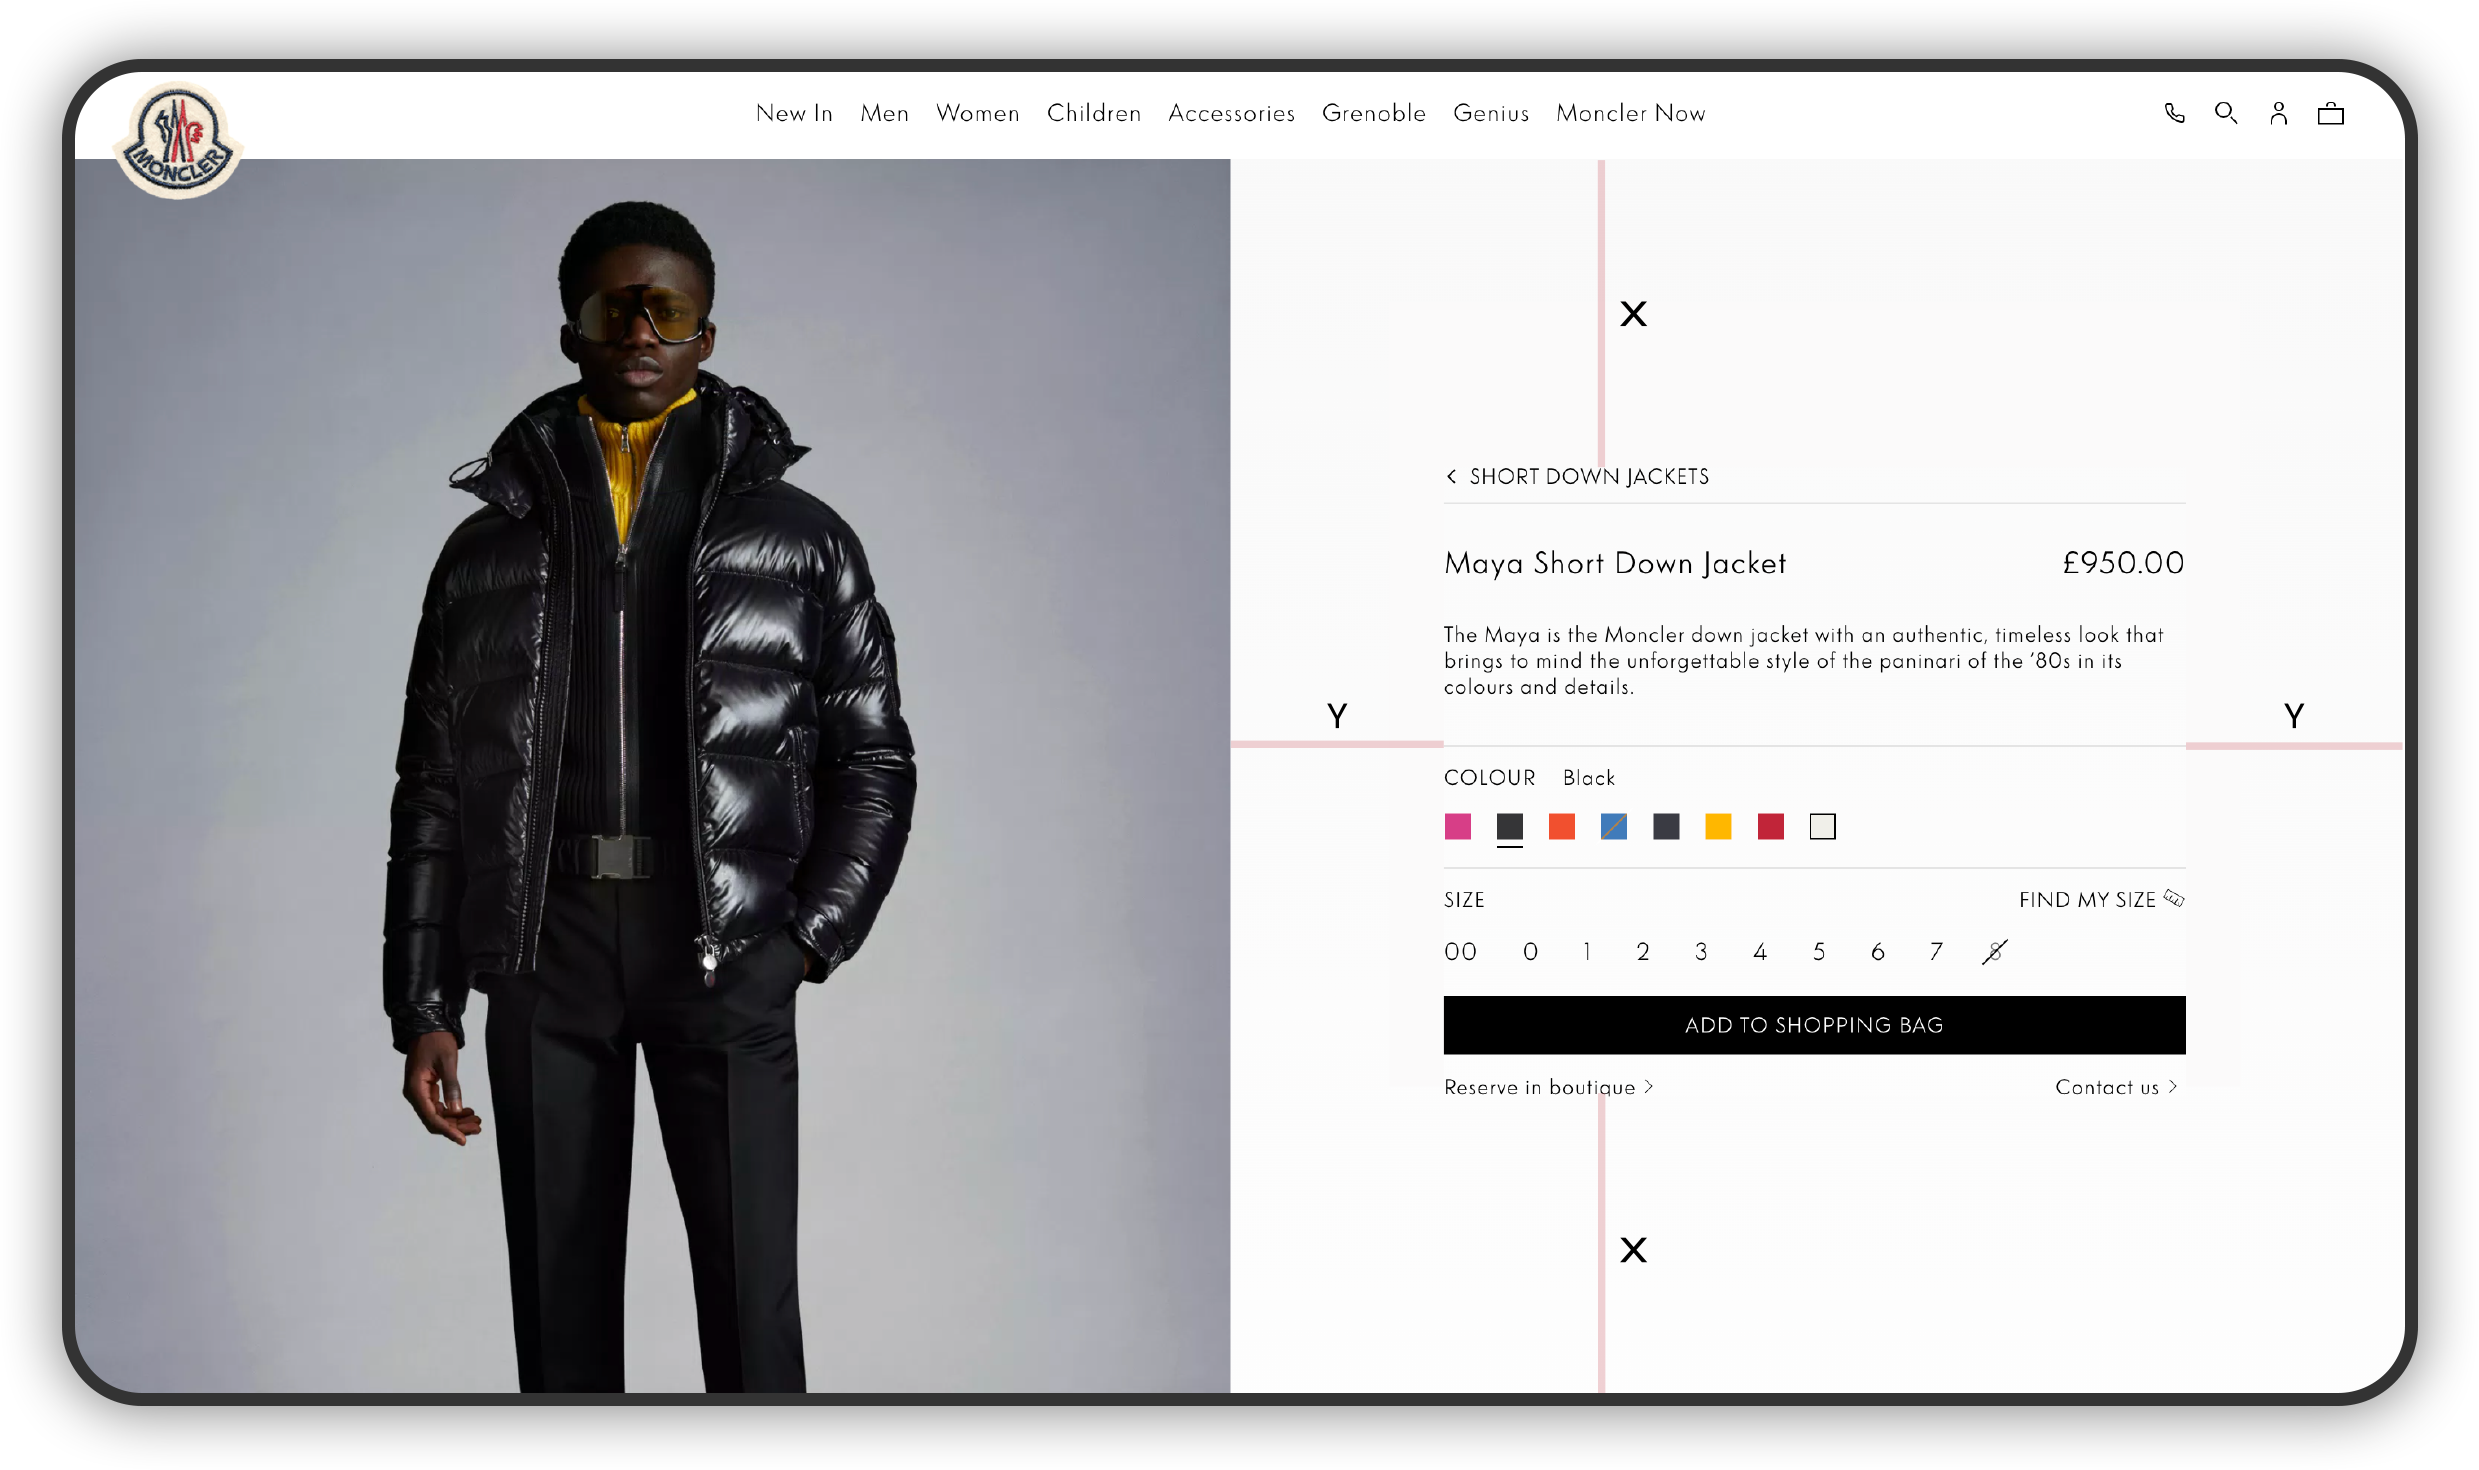This screenshot has height=1470, width=2479.
Task: Click the jacket product photo
Action: pyautogui.click(x=652, y=775)
